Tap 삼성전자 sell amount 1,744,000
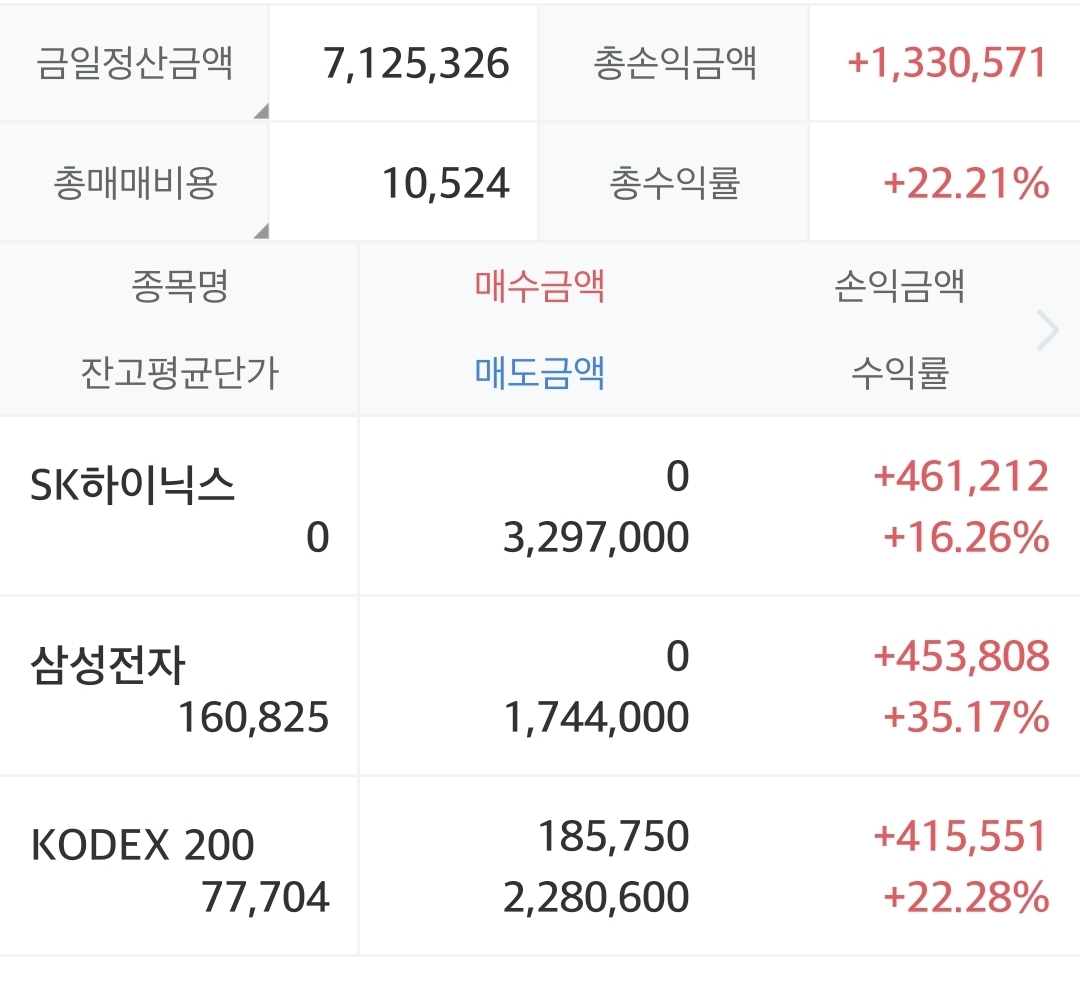This screenshot has width=1080, height=1006. 596,718
